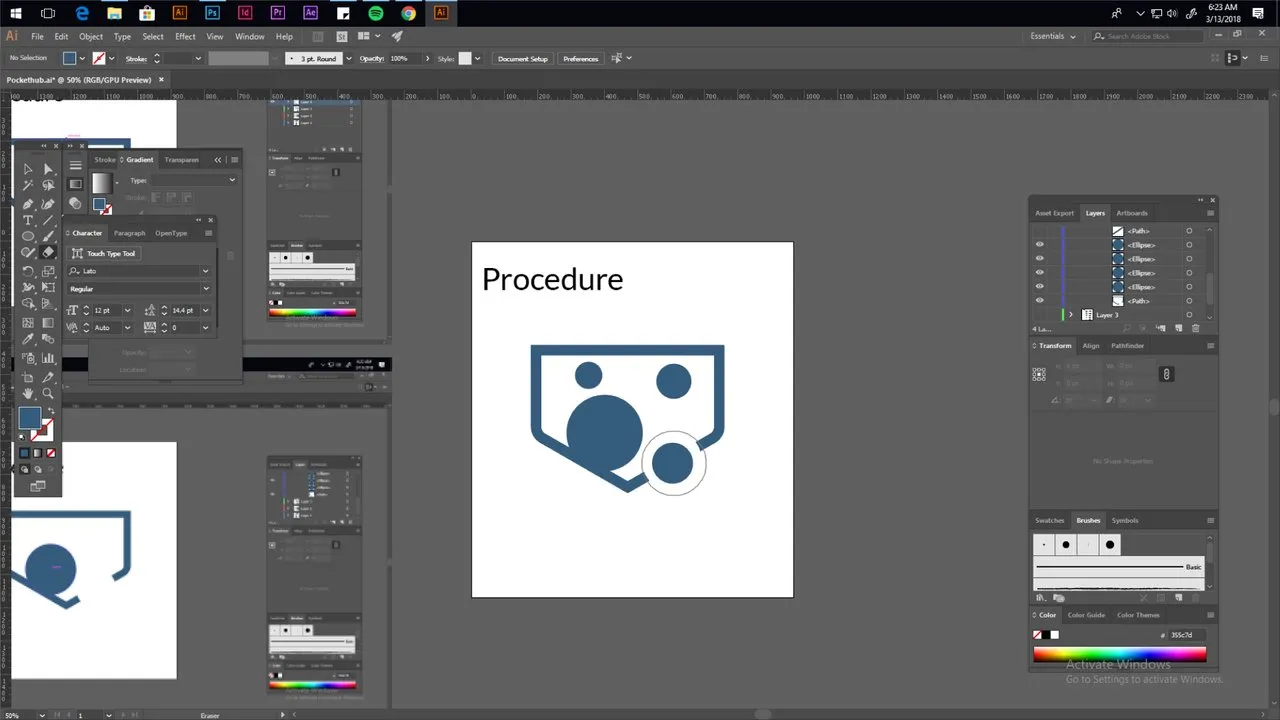Toggle visibility of first Ellipse sublayer

(1040, 245)
